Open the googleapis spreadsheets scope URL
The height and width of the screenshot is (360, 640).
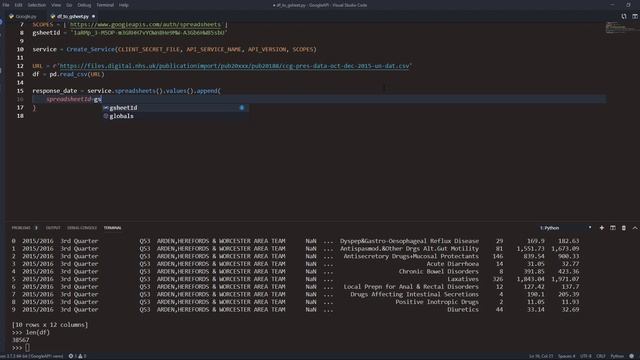pyautogui.click(x=145, y=24)
